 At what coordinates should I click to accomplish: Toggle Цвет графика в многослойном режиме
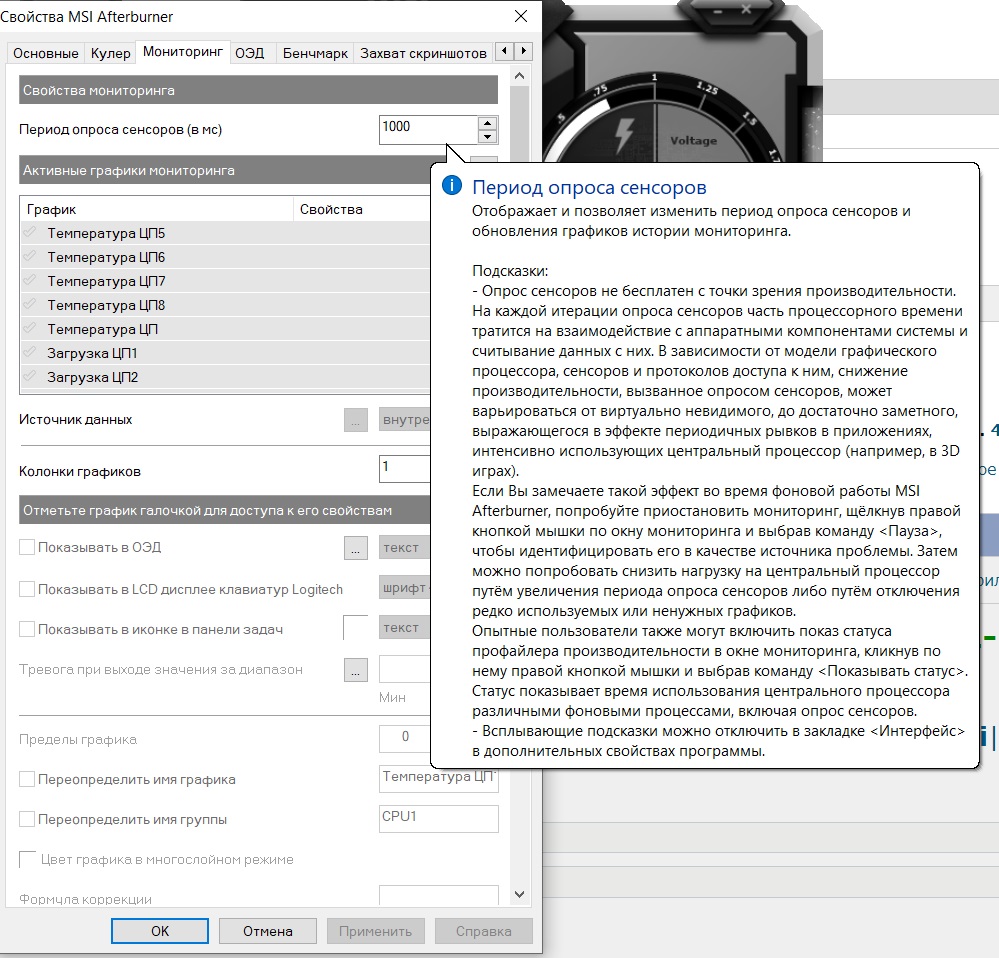click(27, 859)
